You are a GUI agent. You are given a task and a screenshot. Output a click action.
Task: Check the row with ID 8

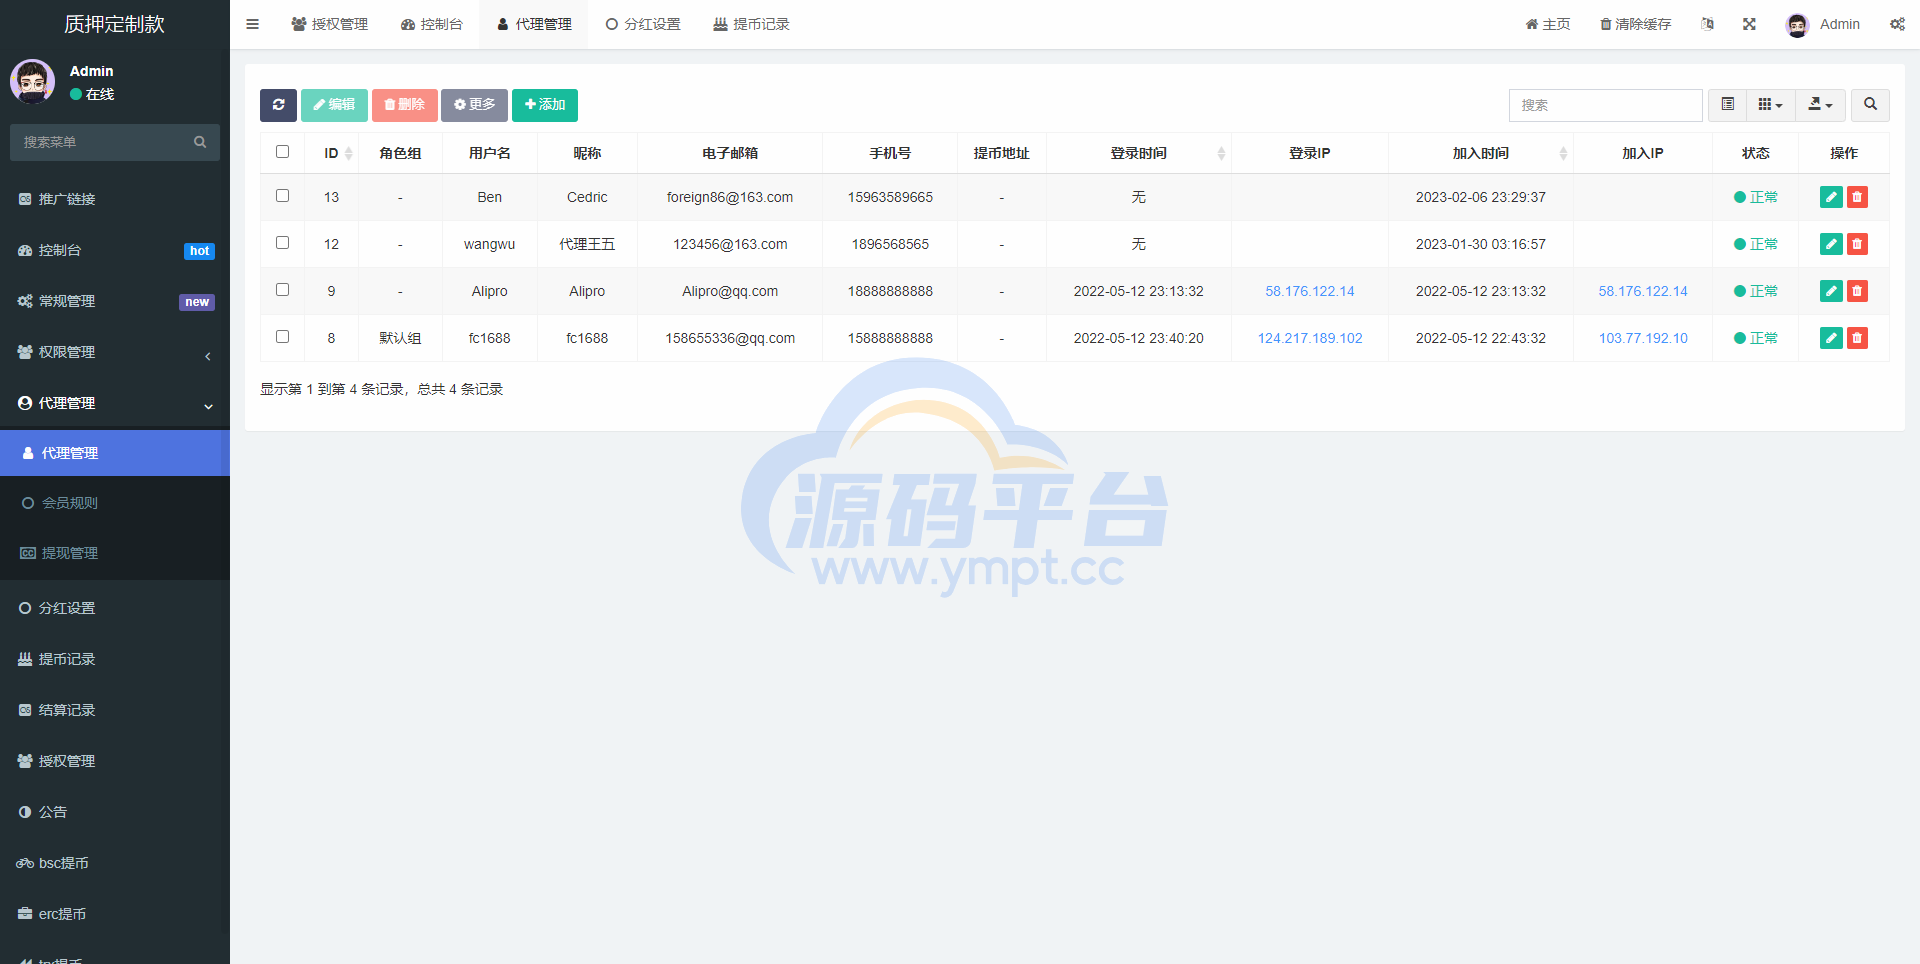click(x=282, y=337)
